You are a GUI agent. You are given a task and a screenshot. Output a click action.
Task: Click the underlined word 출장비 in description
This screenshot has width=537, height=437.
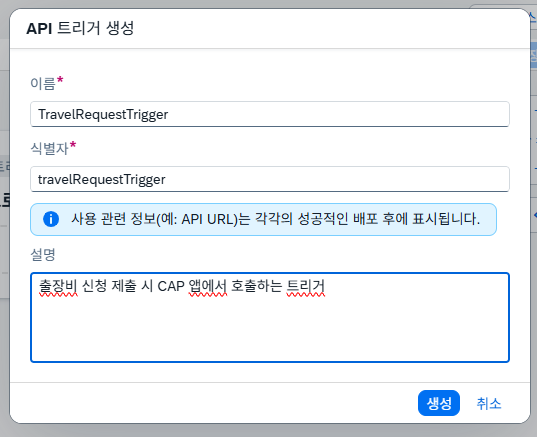click(59, 286)
